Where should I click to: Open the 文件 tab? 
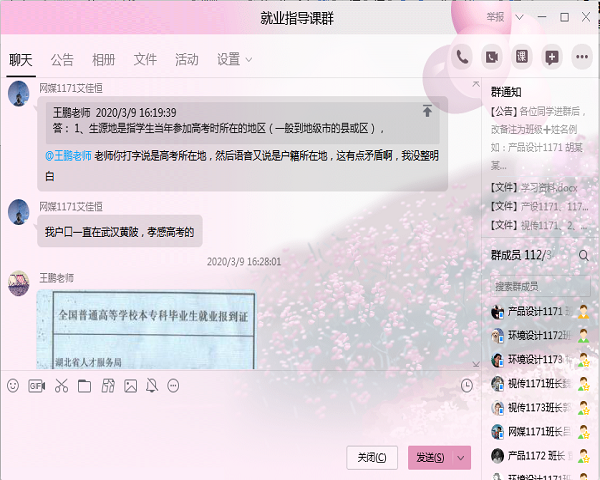[145, 60]
